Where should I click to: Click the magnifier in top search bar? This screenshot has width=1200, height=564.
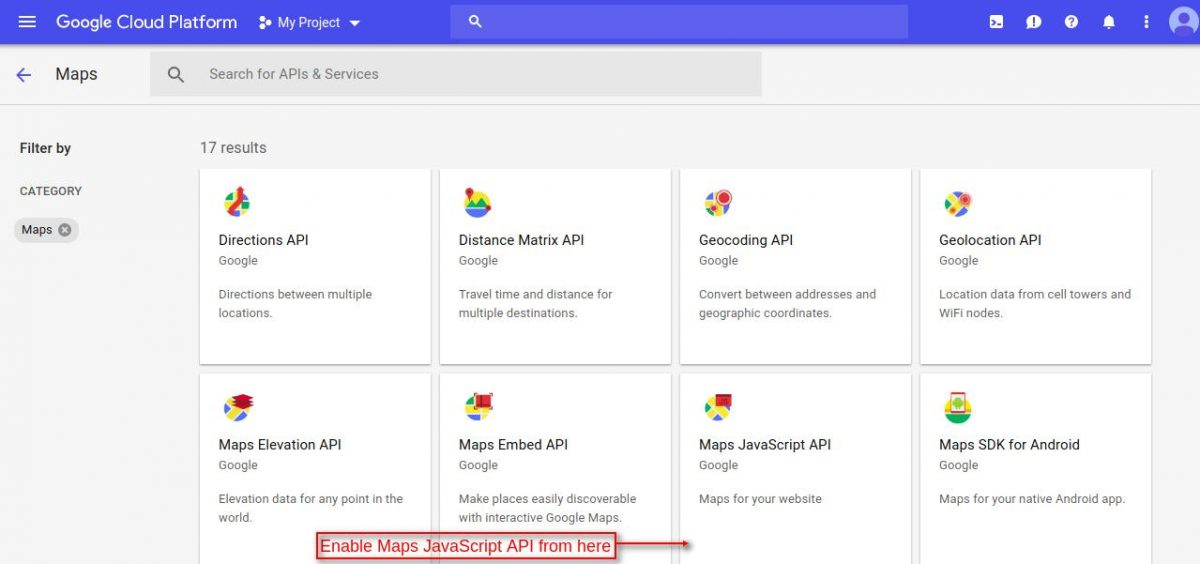(475, 21)
